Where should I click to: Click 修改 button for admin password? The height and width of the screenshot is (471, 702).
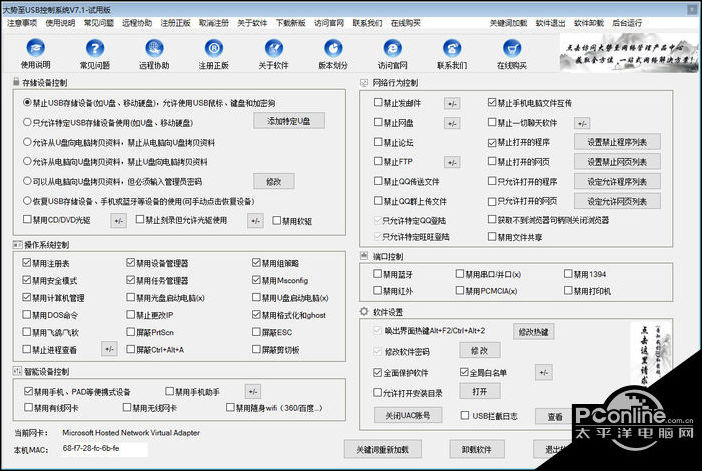tap(274, 181)
